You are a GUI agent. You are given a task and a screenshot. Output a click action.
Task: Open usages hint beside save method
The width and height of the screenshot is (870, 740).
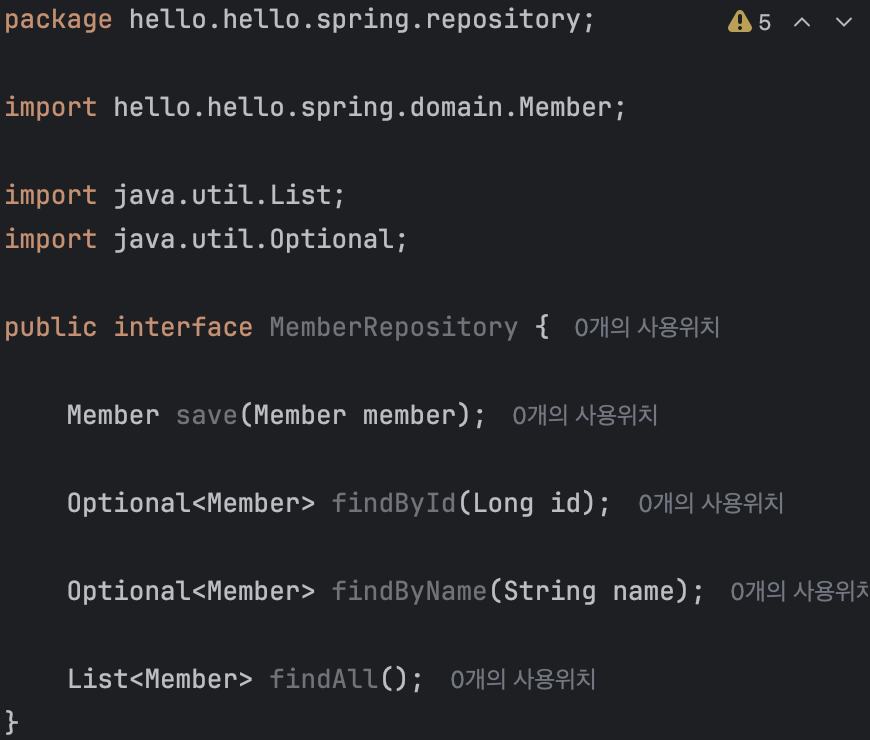[x=585, y=415]
